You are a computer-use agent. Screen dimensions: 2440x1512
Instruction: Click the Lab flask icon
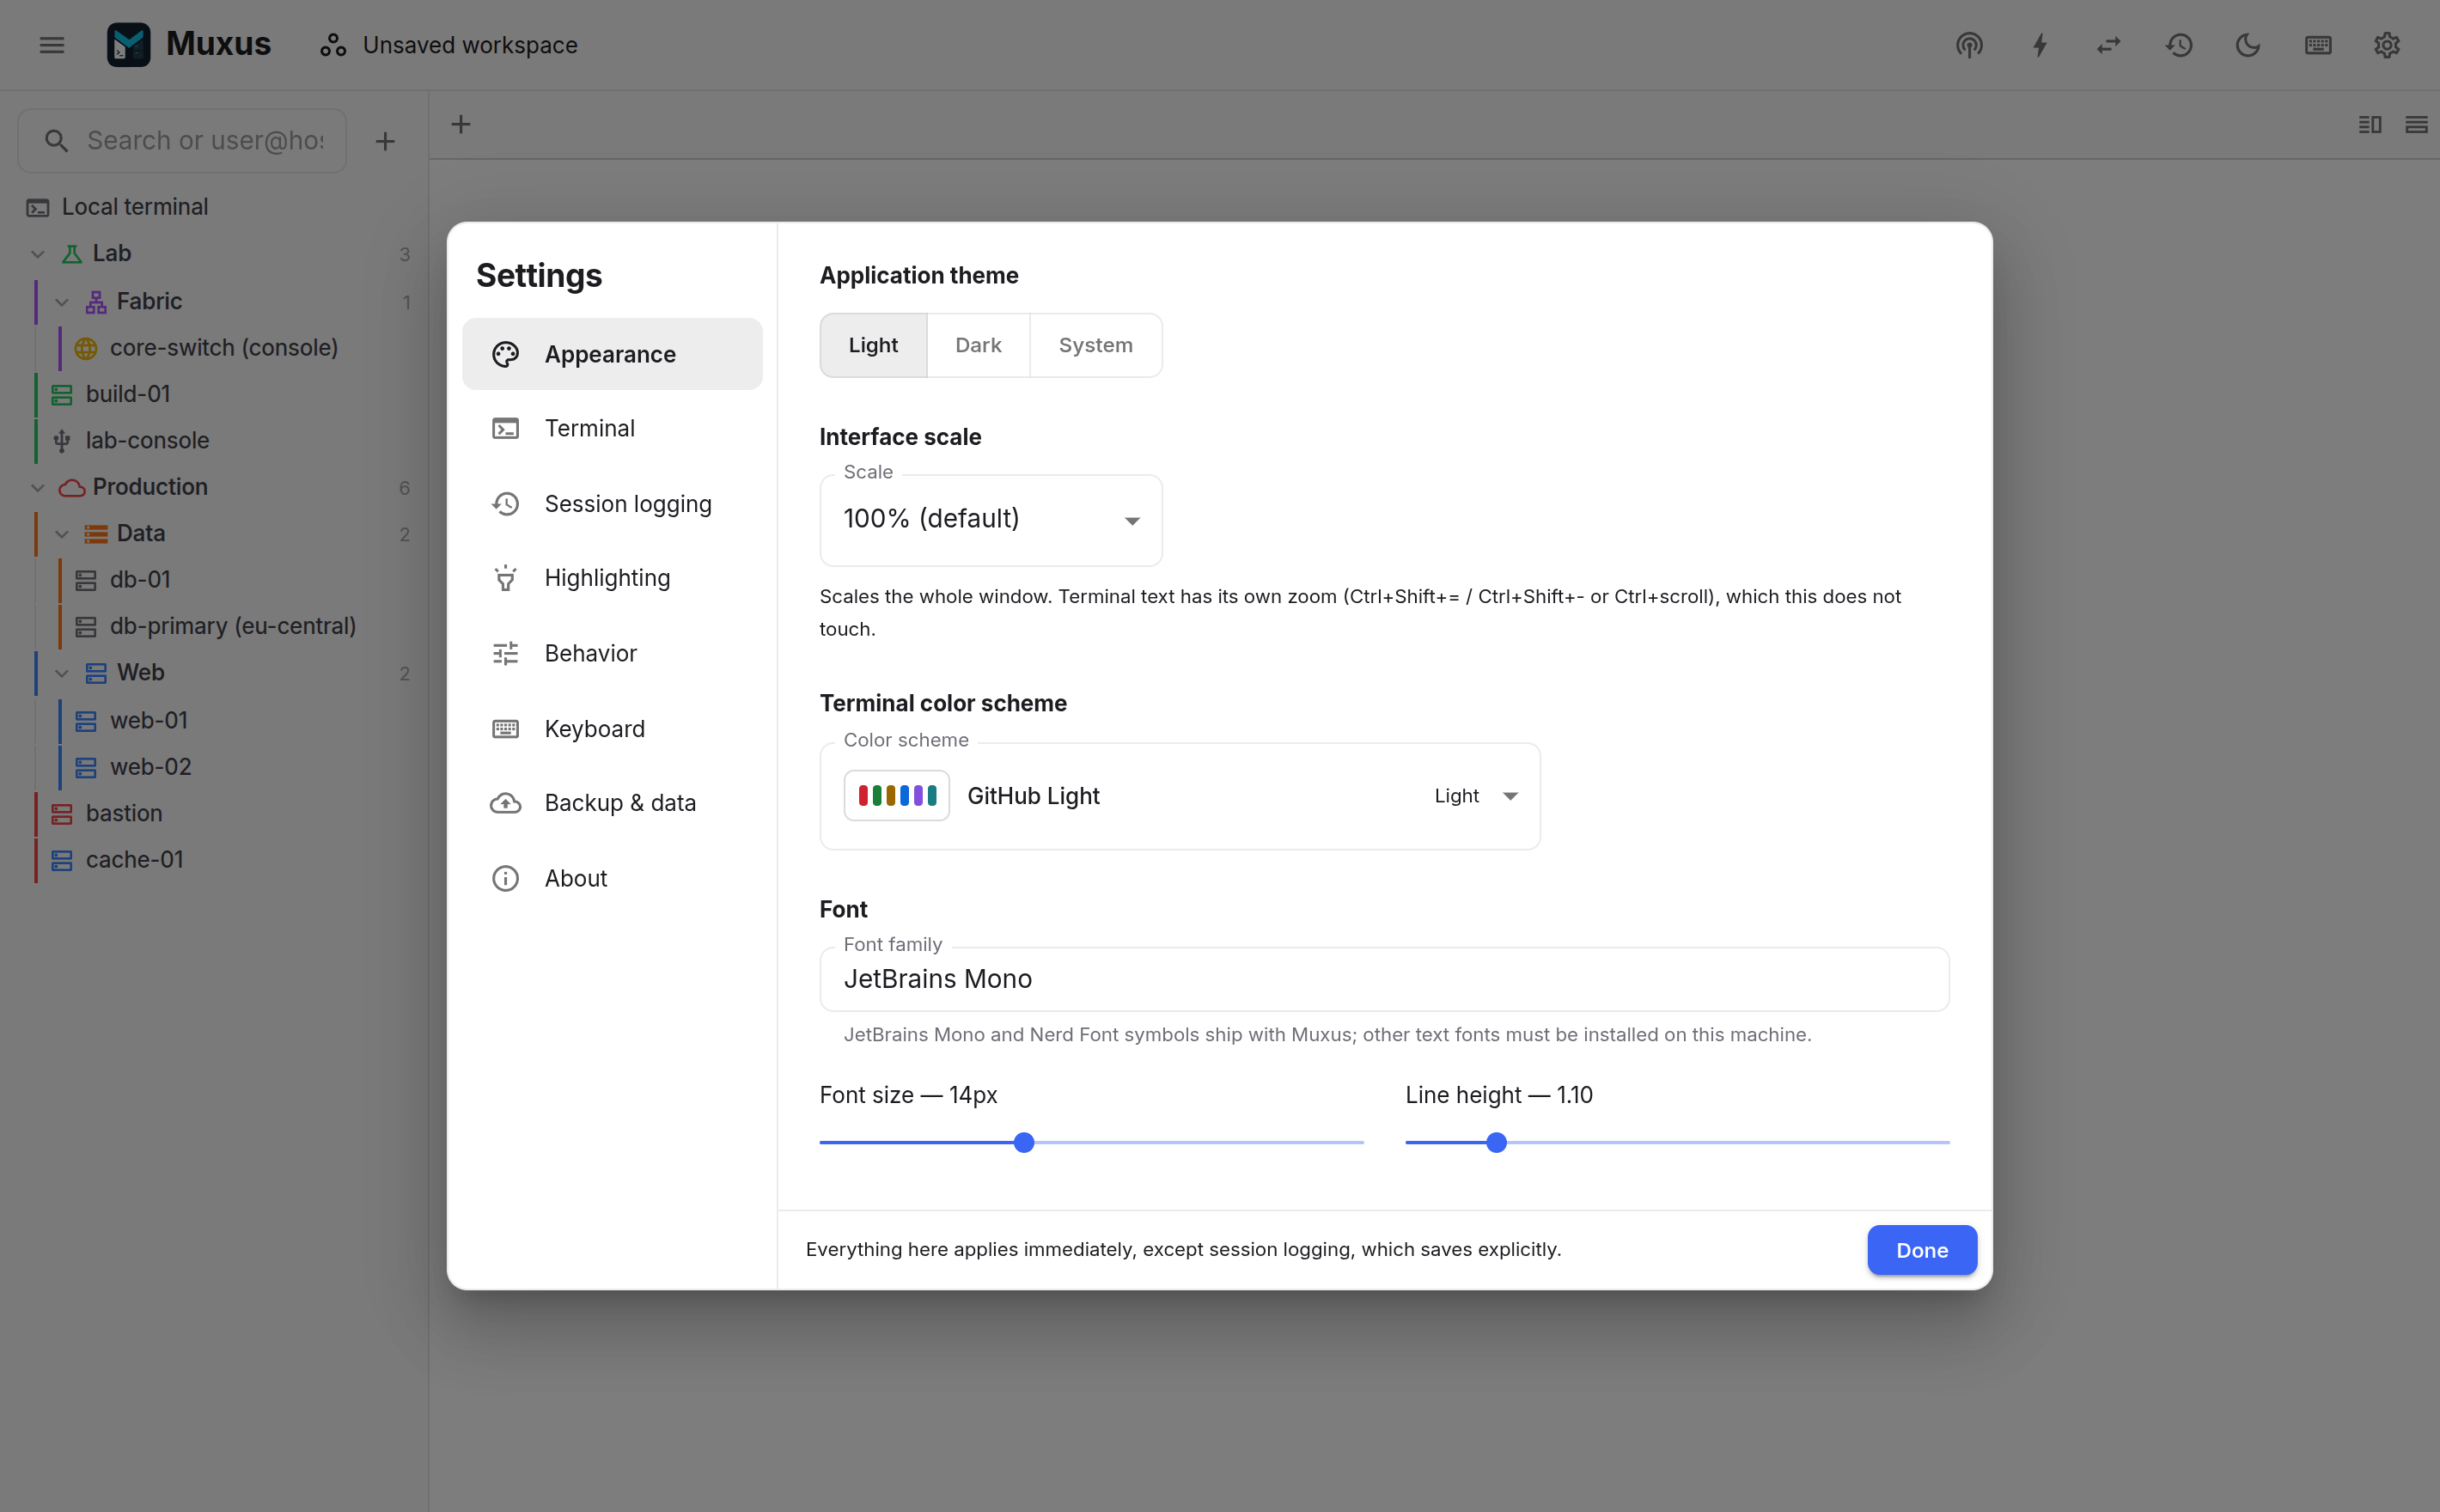click(x=72, y=254)
